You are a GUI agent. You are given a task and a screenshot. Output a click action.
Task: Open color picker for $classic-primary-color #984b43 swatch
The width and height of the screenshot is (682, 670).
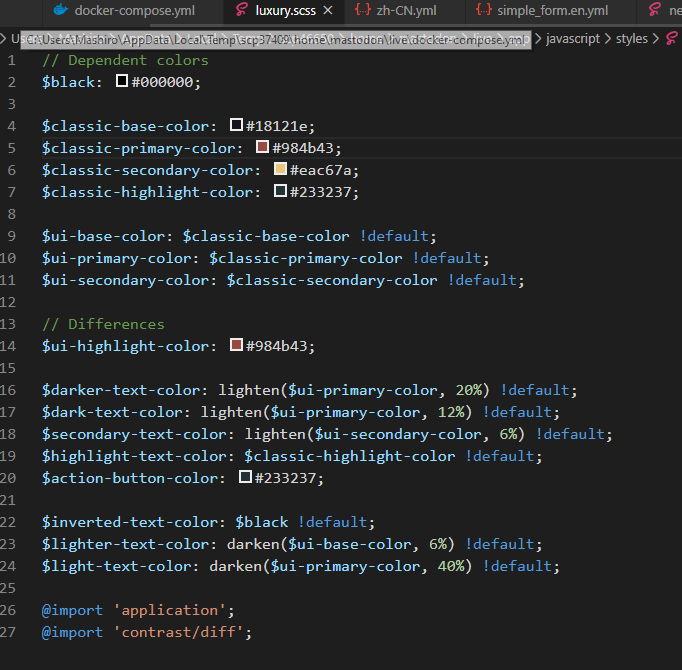point(262,147)
